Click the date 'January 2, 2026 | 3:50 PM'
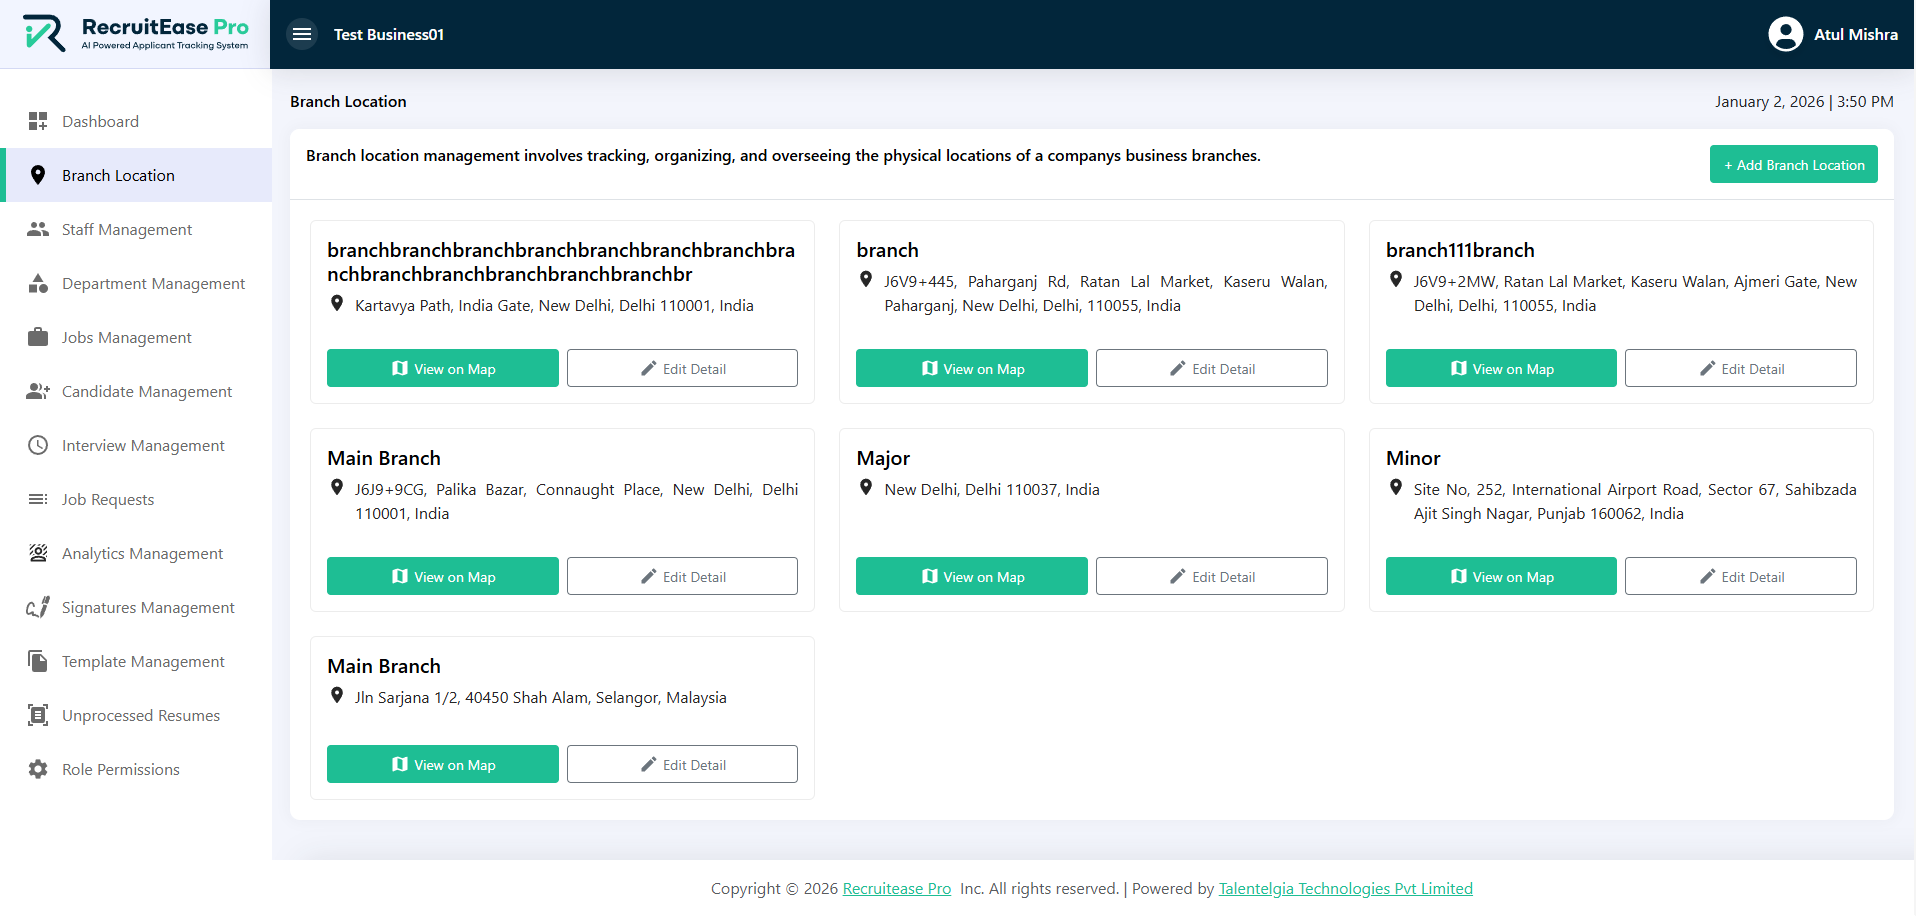Screen dimensions: 1916x916 tap(1804, 101)
